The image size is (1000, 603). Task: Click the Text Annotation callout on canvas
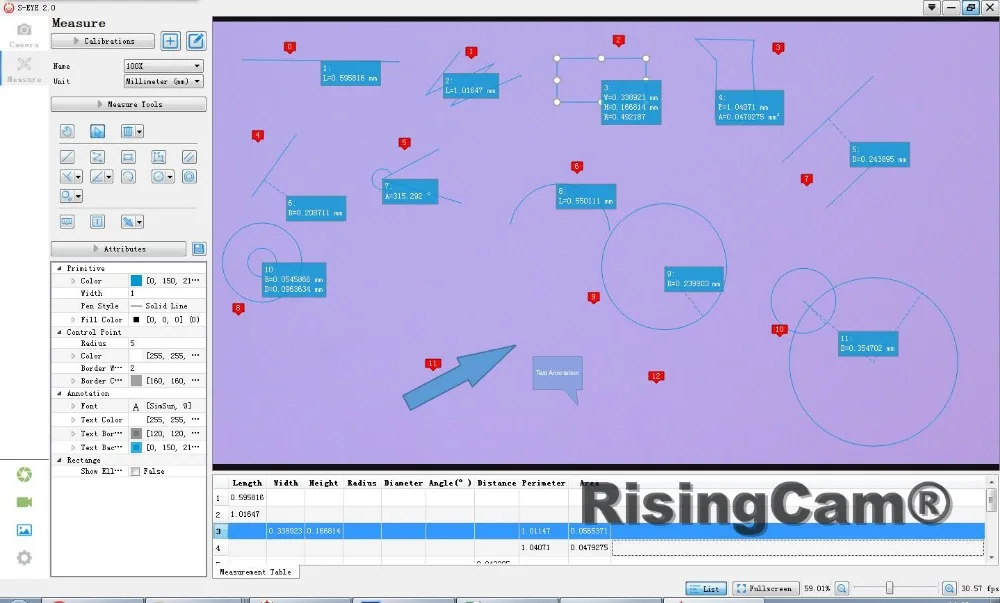pos(557,373)
